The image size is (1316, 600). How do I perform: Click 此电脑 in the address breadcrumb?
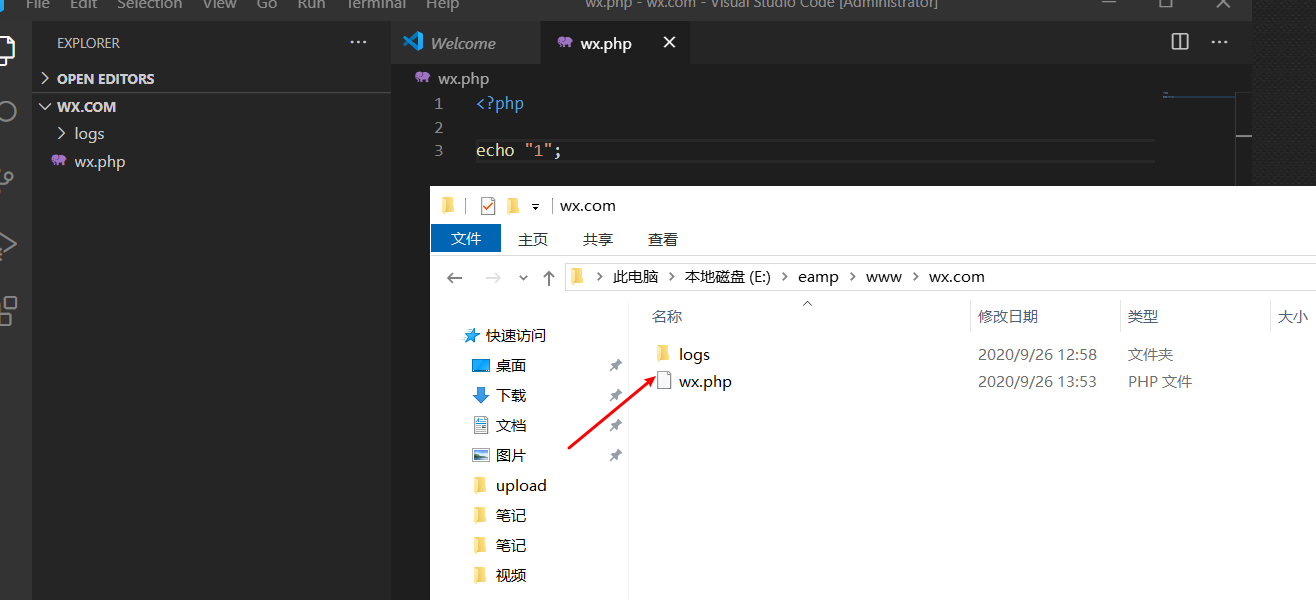click(636, 277)
